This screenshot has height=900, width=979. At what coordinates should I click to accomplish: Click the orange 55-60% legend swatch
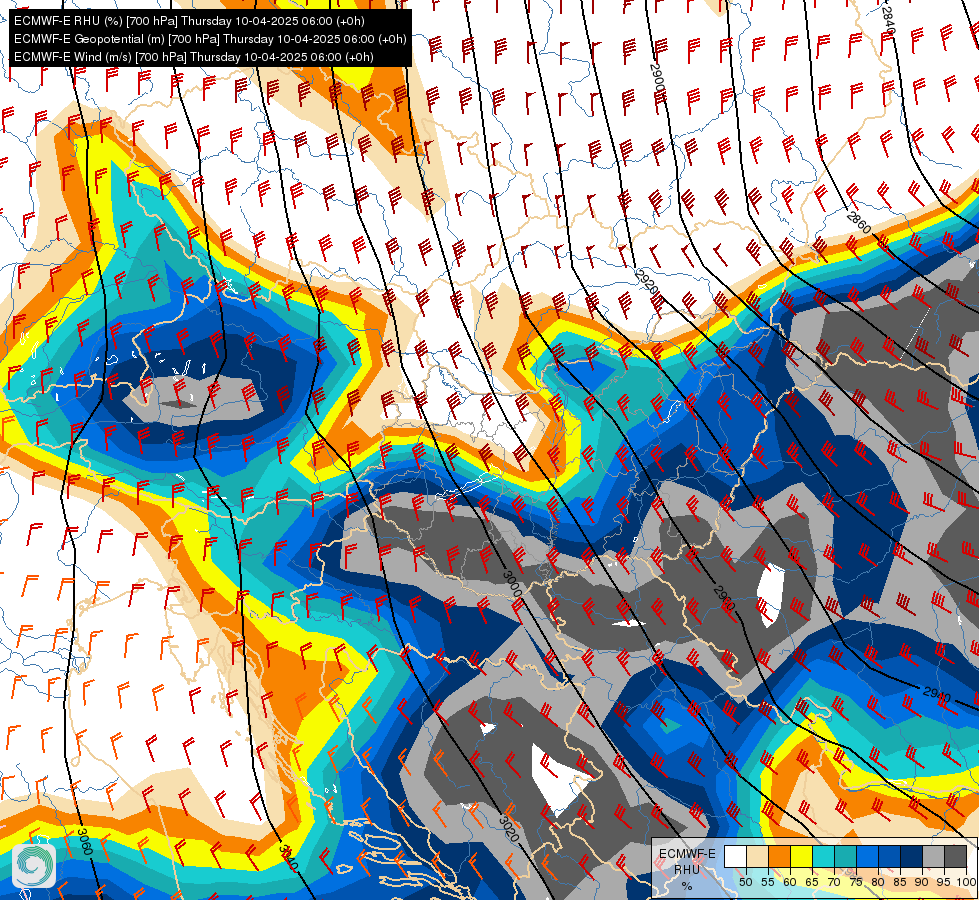(x=779, y=857)
